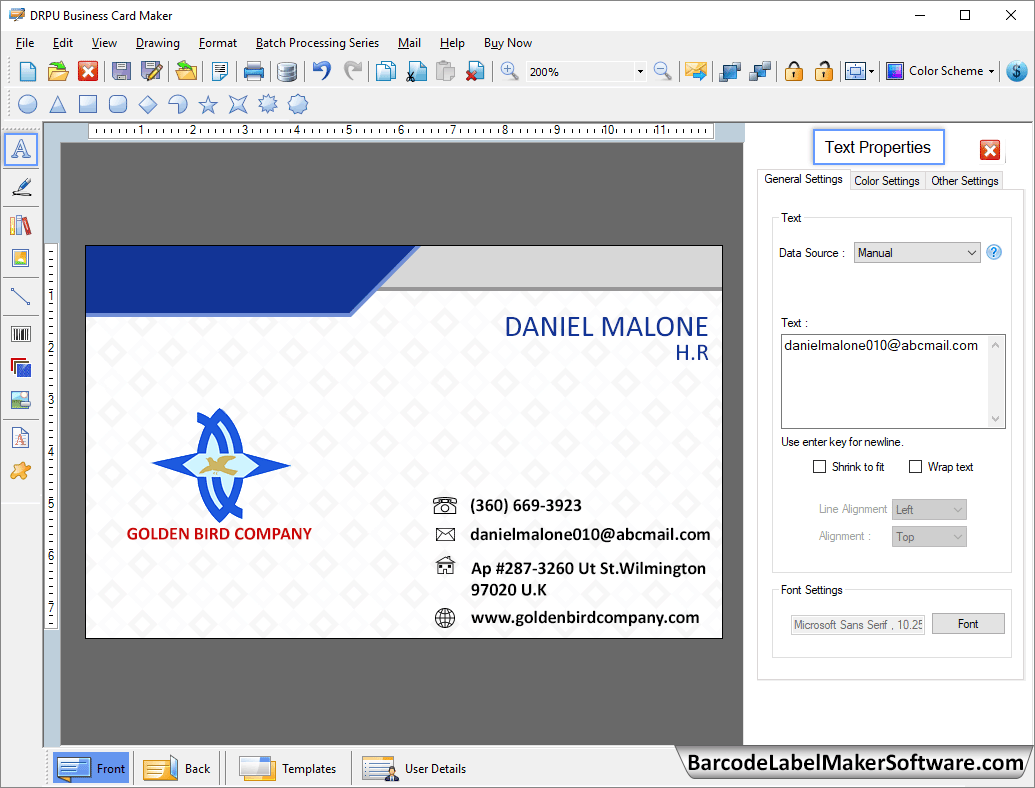Select the Barcode tool
This screenshot has width=1035, height=788.
point(20,334)
